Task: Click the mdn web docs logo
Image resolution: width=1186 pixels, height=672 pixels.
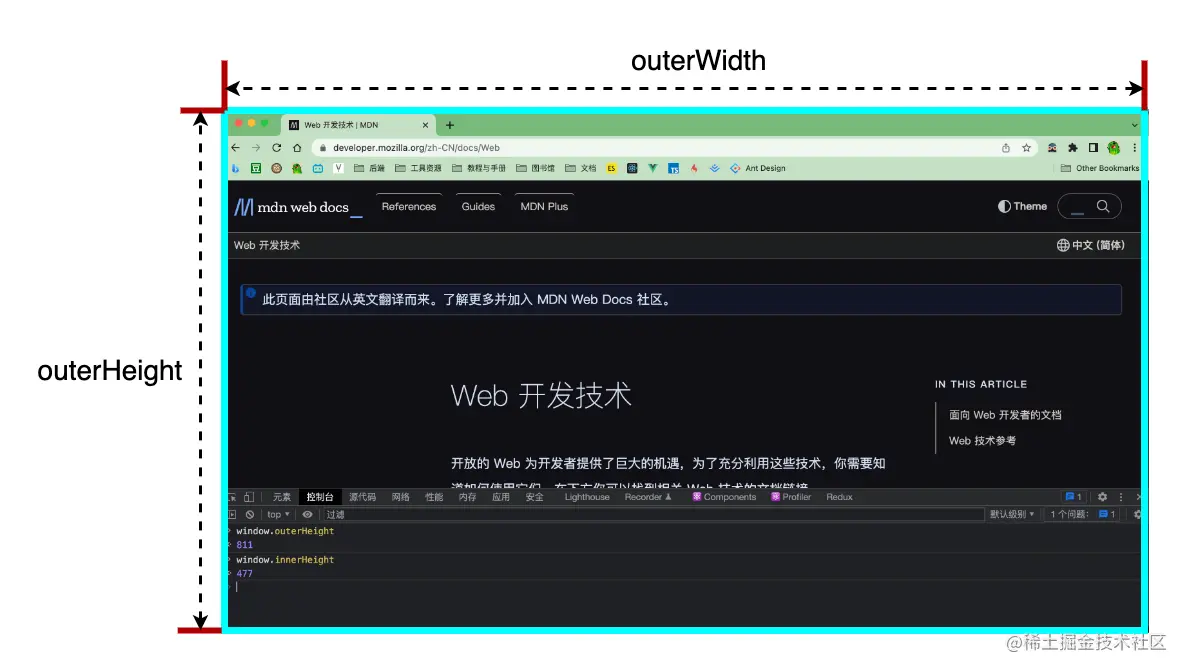Action: [298, 207]
